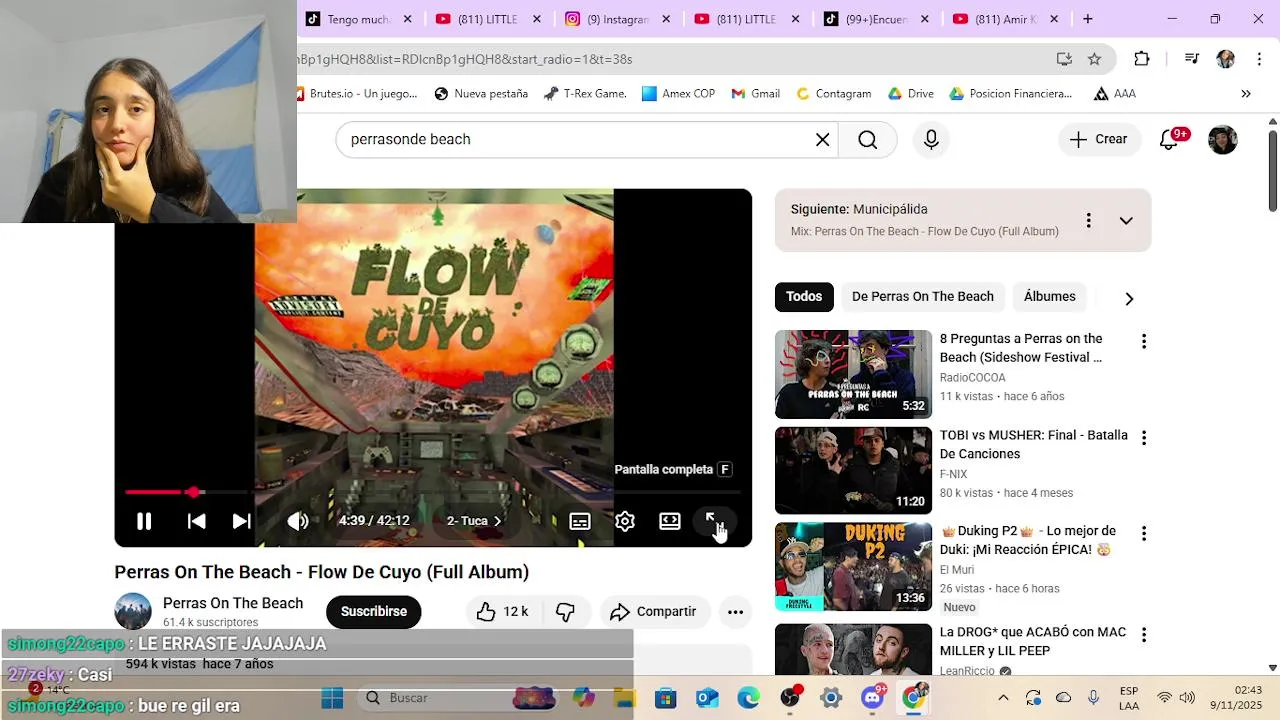Select 'De Perras On The Beach' chip
The width and height of the screenshot is (1280, 720).
pos(923,297)
